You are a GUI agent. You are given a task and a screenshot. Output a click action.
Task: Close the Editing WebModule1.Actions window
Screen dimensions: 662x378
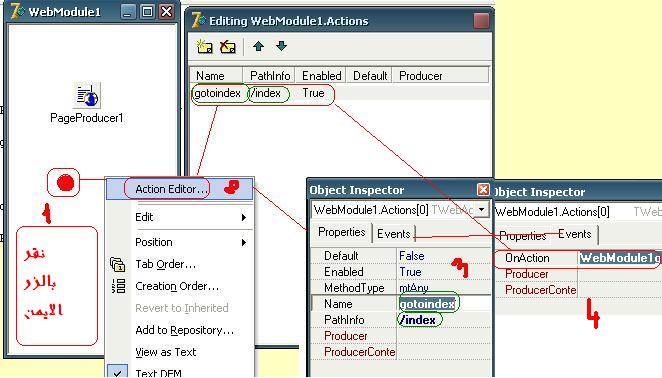(x=481, y=20)
